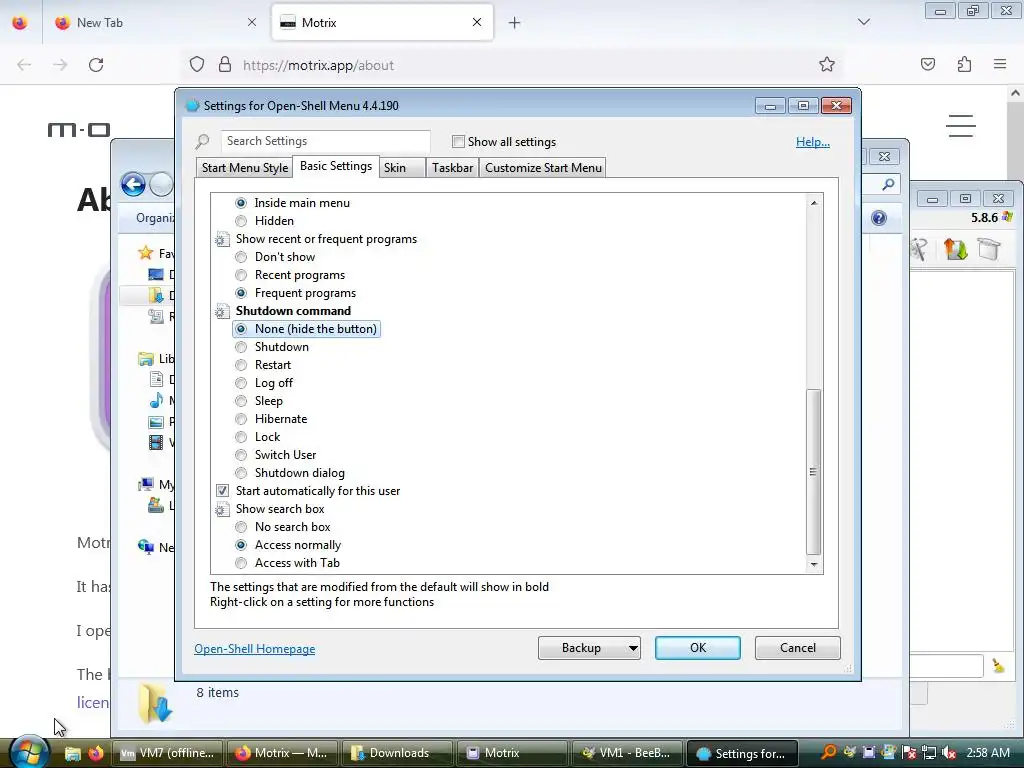Switch to VM1 - BeeB taskbar button
1024x768 pixels.
626,753
